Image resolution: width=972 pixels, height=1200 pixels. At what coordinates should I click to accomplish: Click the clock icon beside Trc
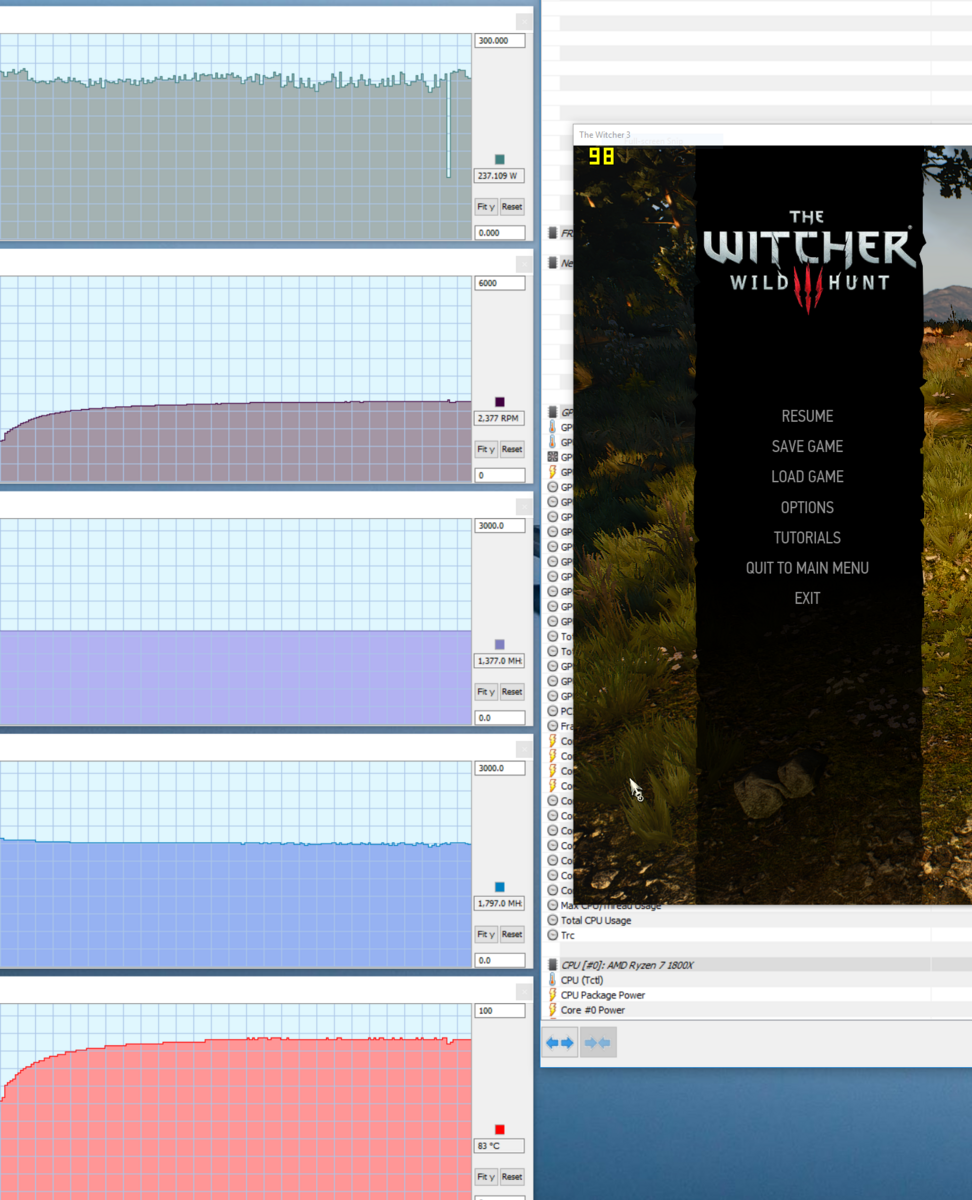click(553, 935)
